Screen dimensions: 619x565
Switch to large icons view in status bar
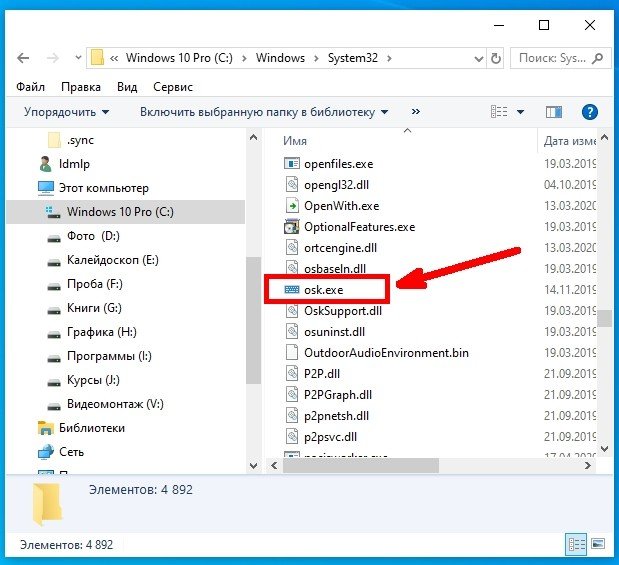tap(598, 544)
